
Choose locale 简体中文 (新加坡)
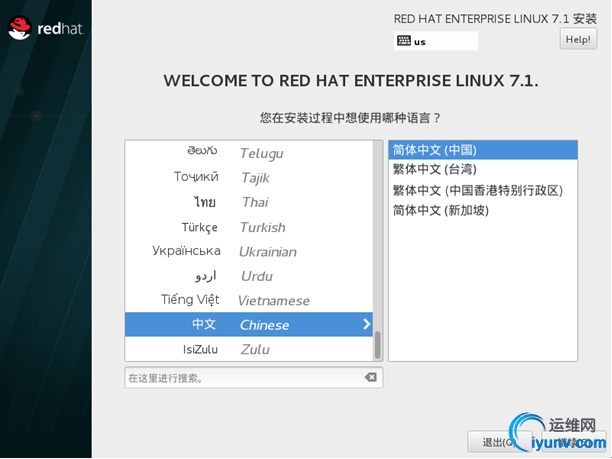pyautogui.click(x=483, y=210)
